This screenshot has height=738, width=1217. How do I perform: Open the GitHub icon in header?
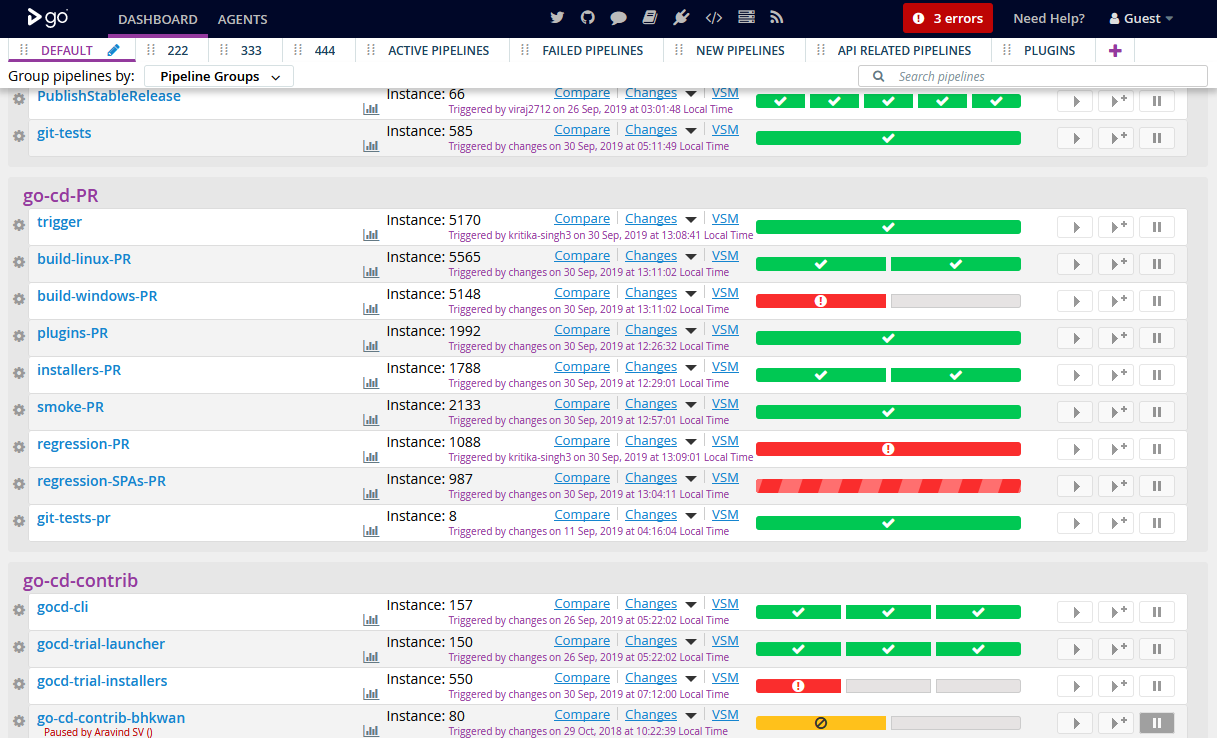(588, 18)
